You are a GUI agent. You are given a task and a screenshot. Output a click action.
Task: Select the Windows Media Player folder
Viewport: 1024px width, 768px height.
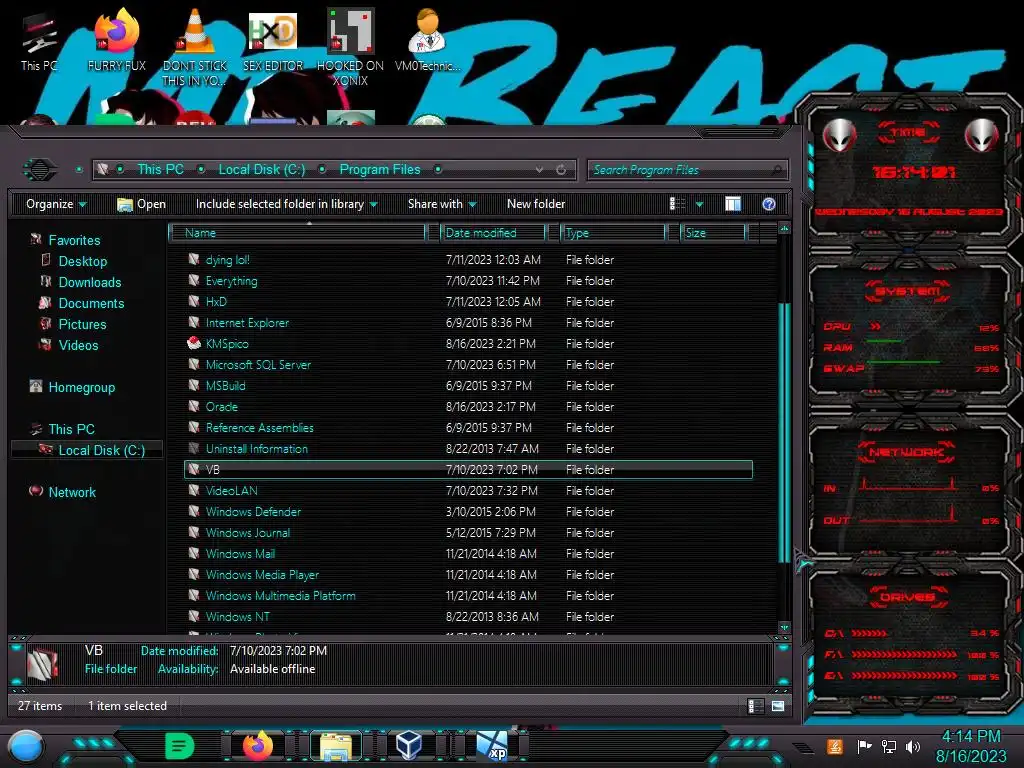(262, 575)
